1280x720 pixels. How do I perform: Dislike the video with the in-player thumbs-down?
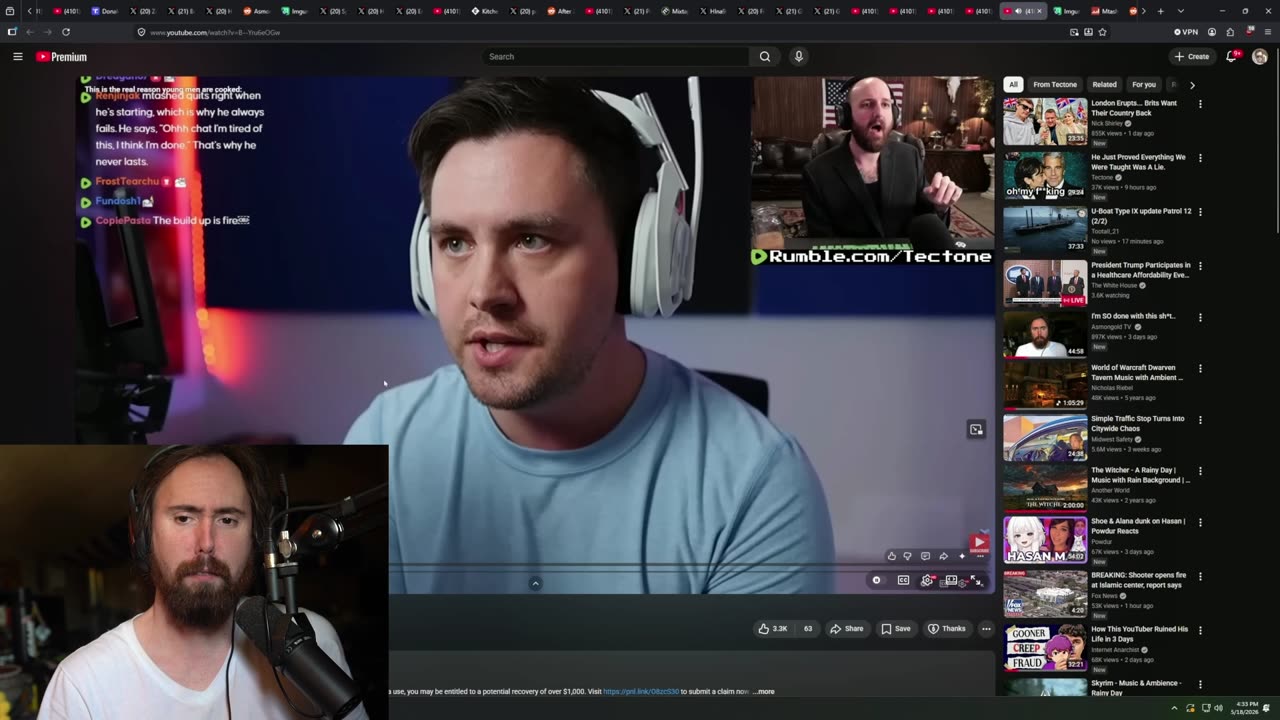(908, 556)
